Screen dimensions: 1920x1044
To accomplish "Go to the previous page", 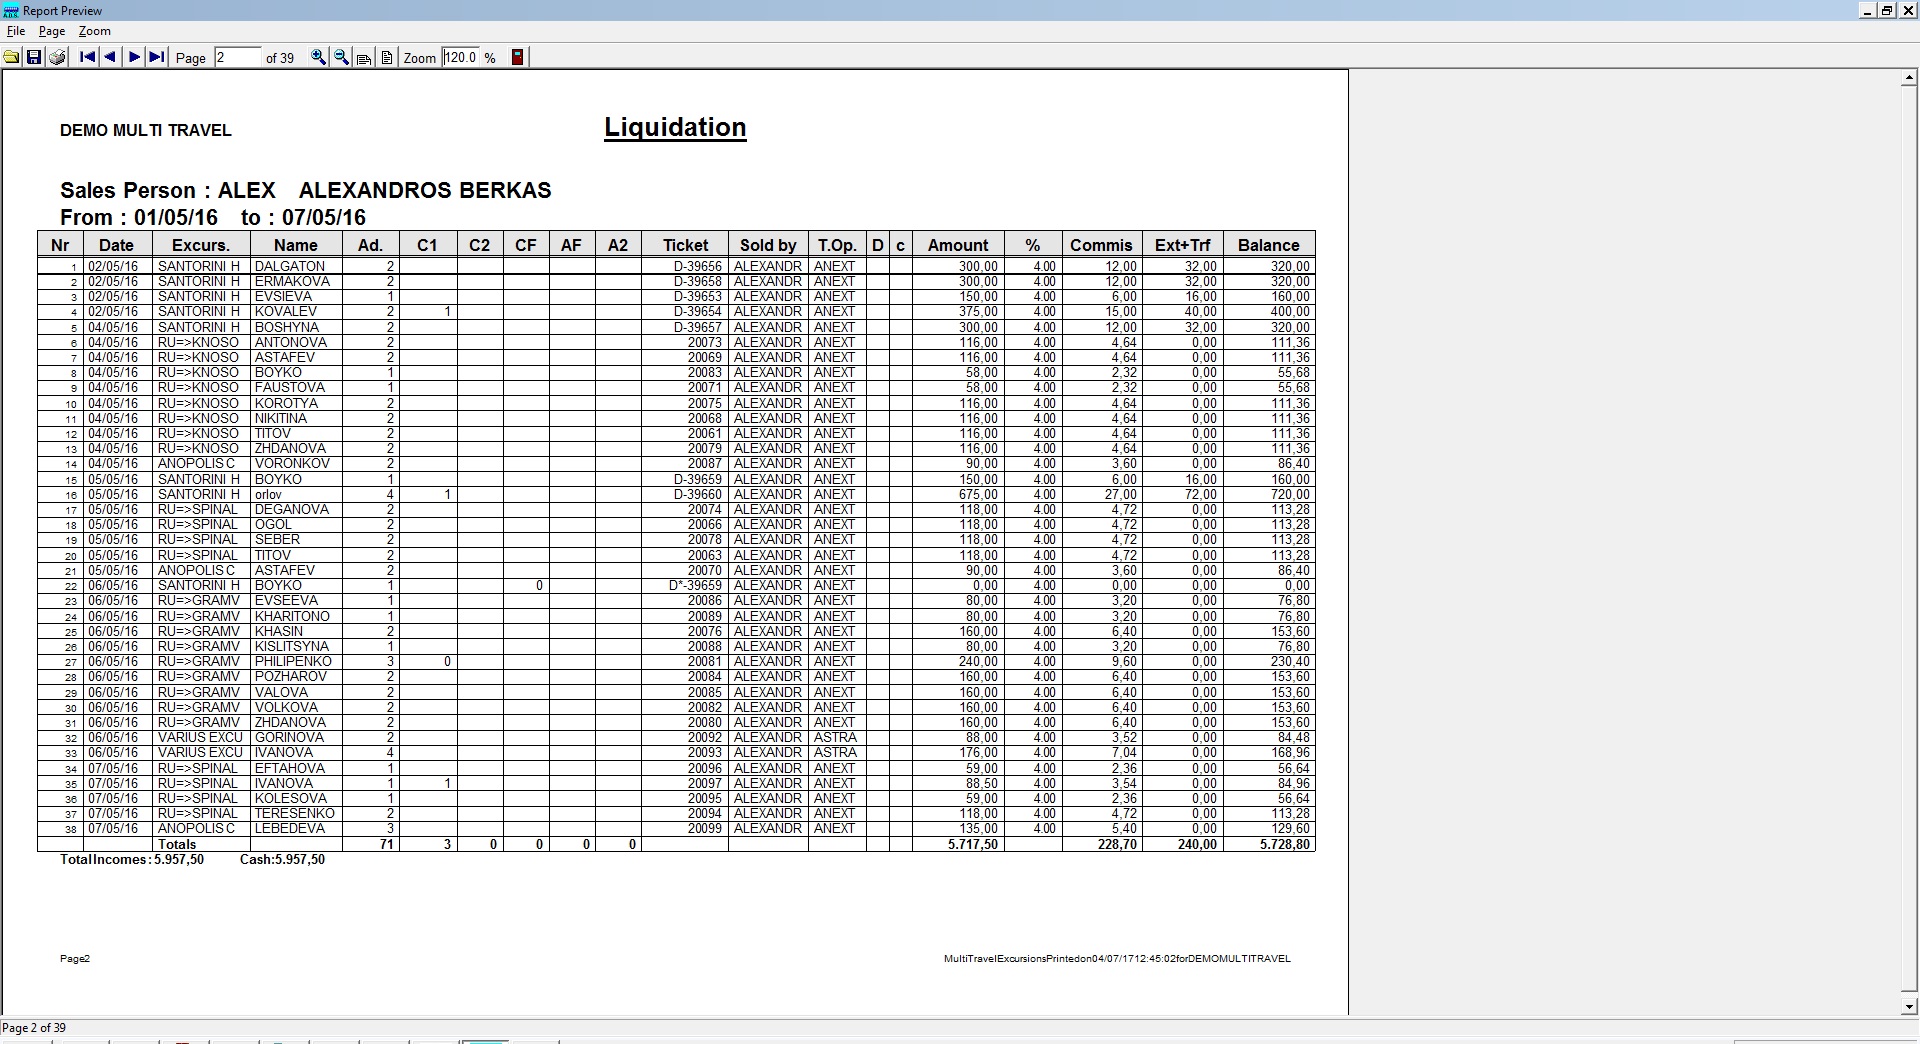I will click(x=110, y=57).
